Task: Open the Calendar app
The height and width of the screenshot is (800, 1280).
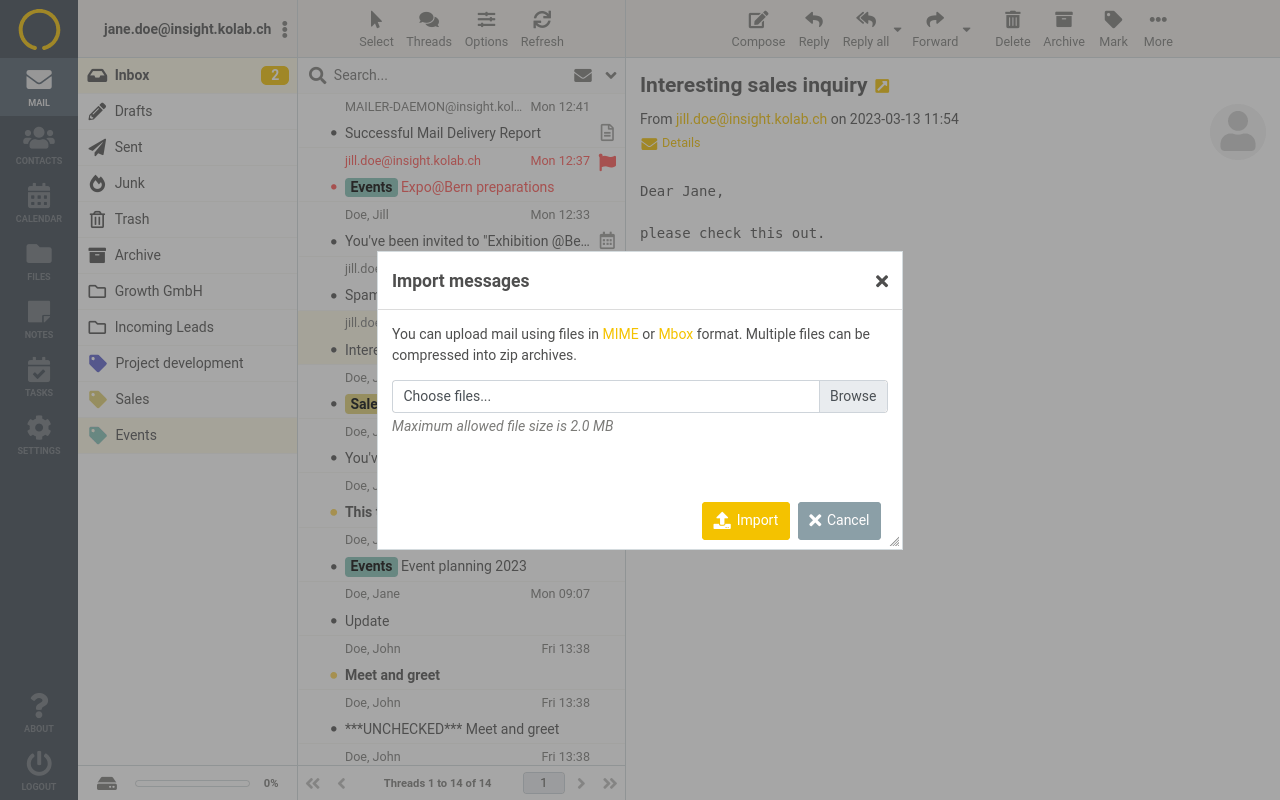Action: 39,203
